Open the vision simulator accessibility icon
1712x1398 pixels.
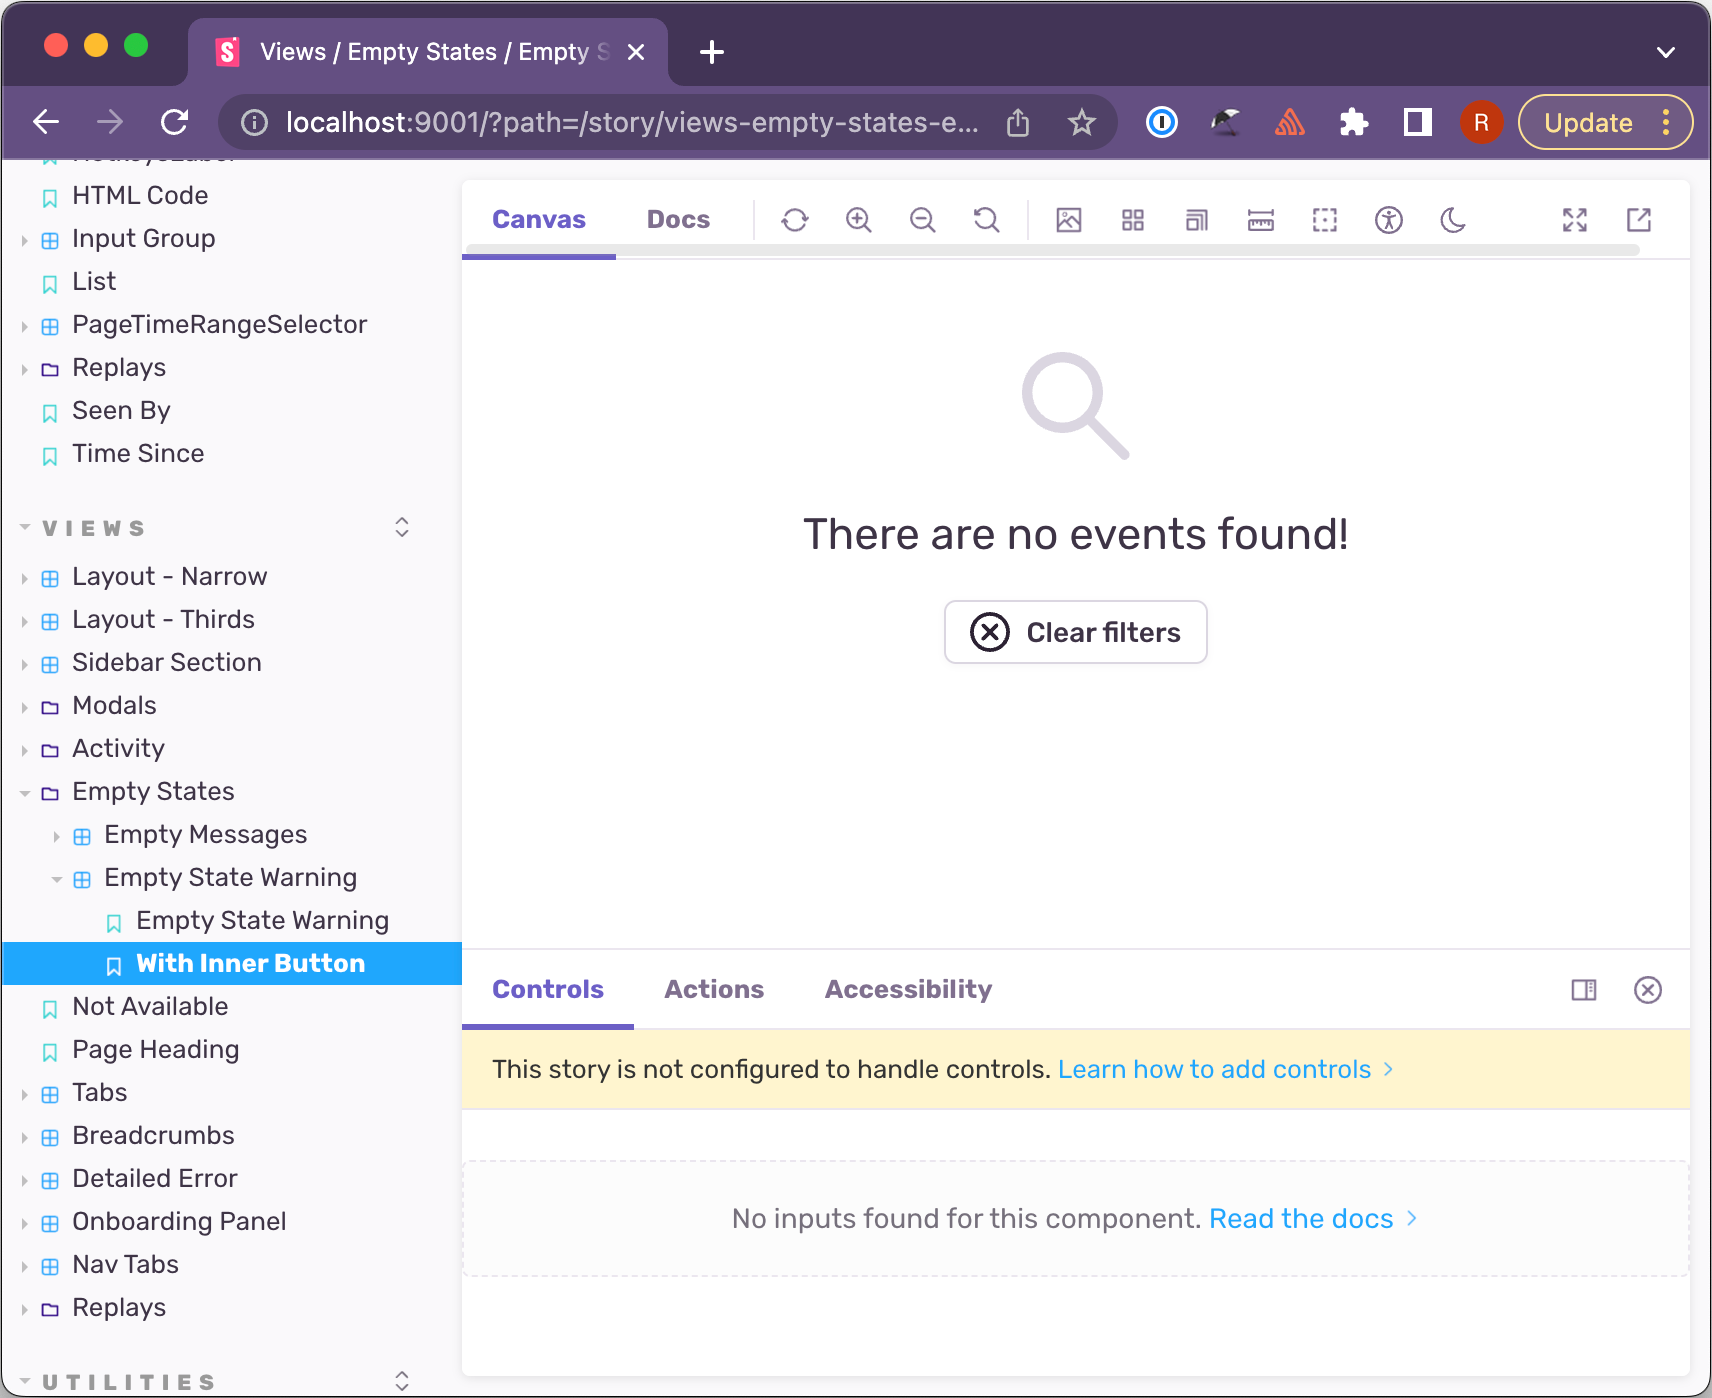tap(1389, 220)
